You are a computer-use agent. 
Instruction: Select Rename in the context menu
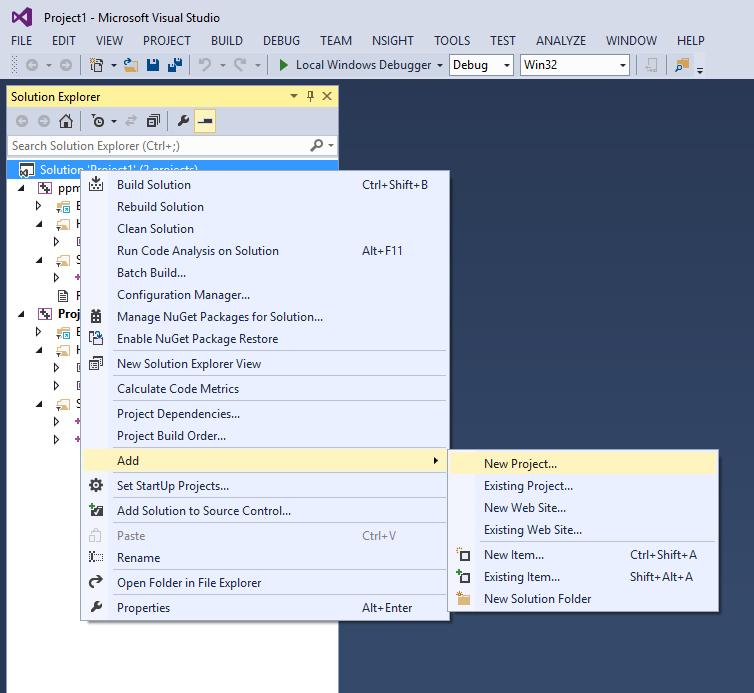click(x=265, y=558)
